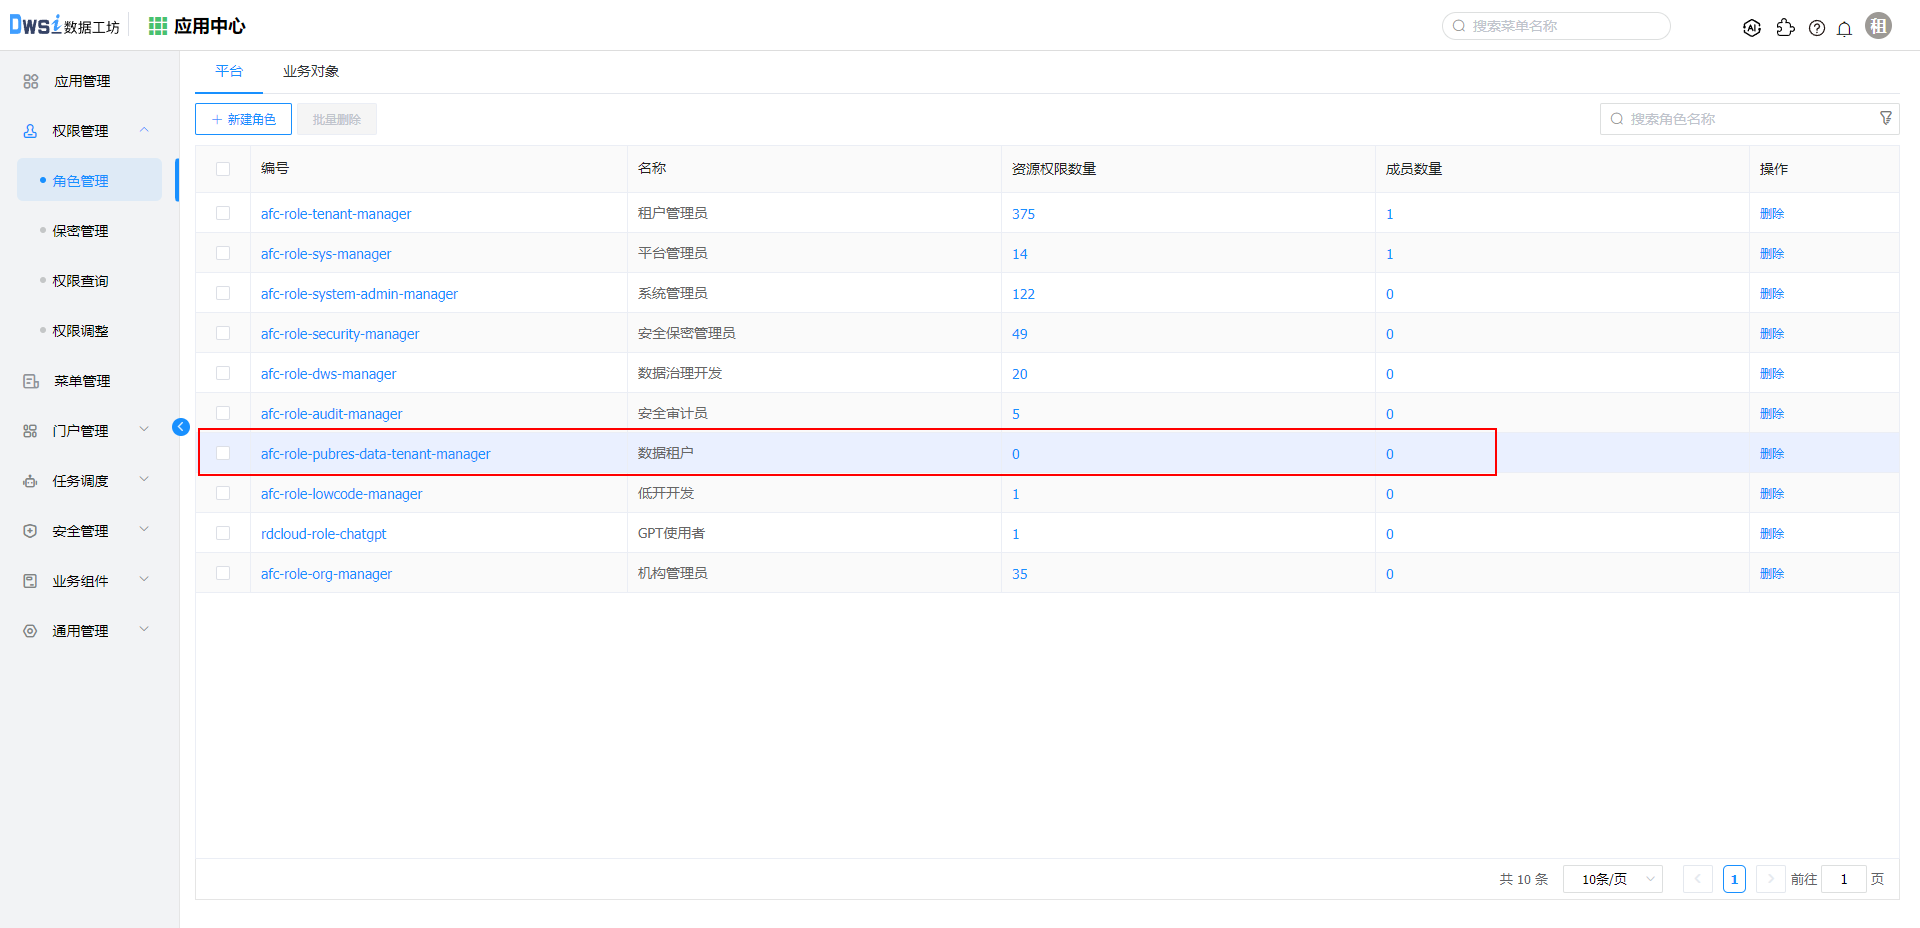Screen dimensions: 1920x928
Task: Click the application center grid icon
Action: [158, 26]
